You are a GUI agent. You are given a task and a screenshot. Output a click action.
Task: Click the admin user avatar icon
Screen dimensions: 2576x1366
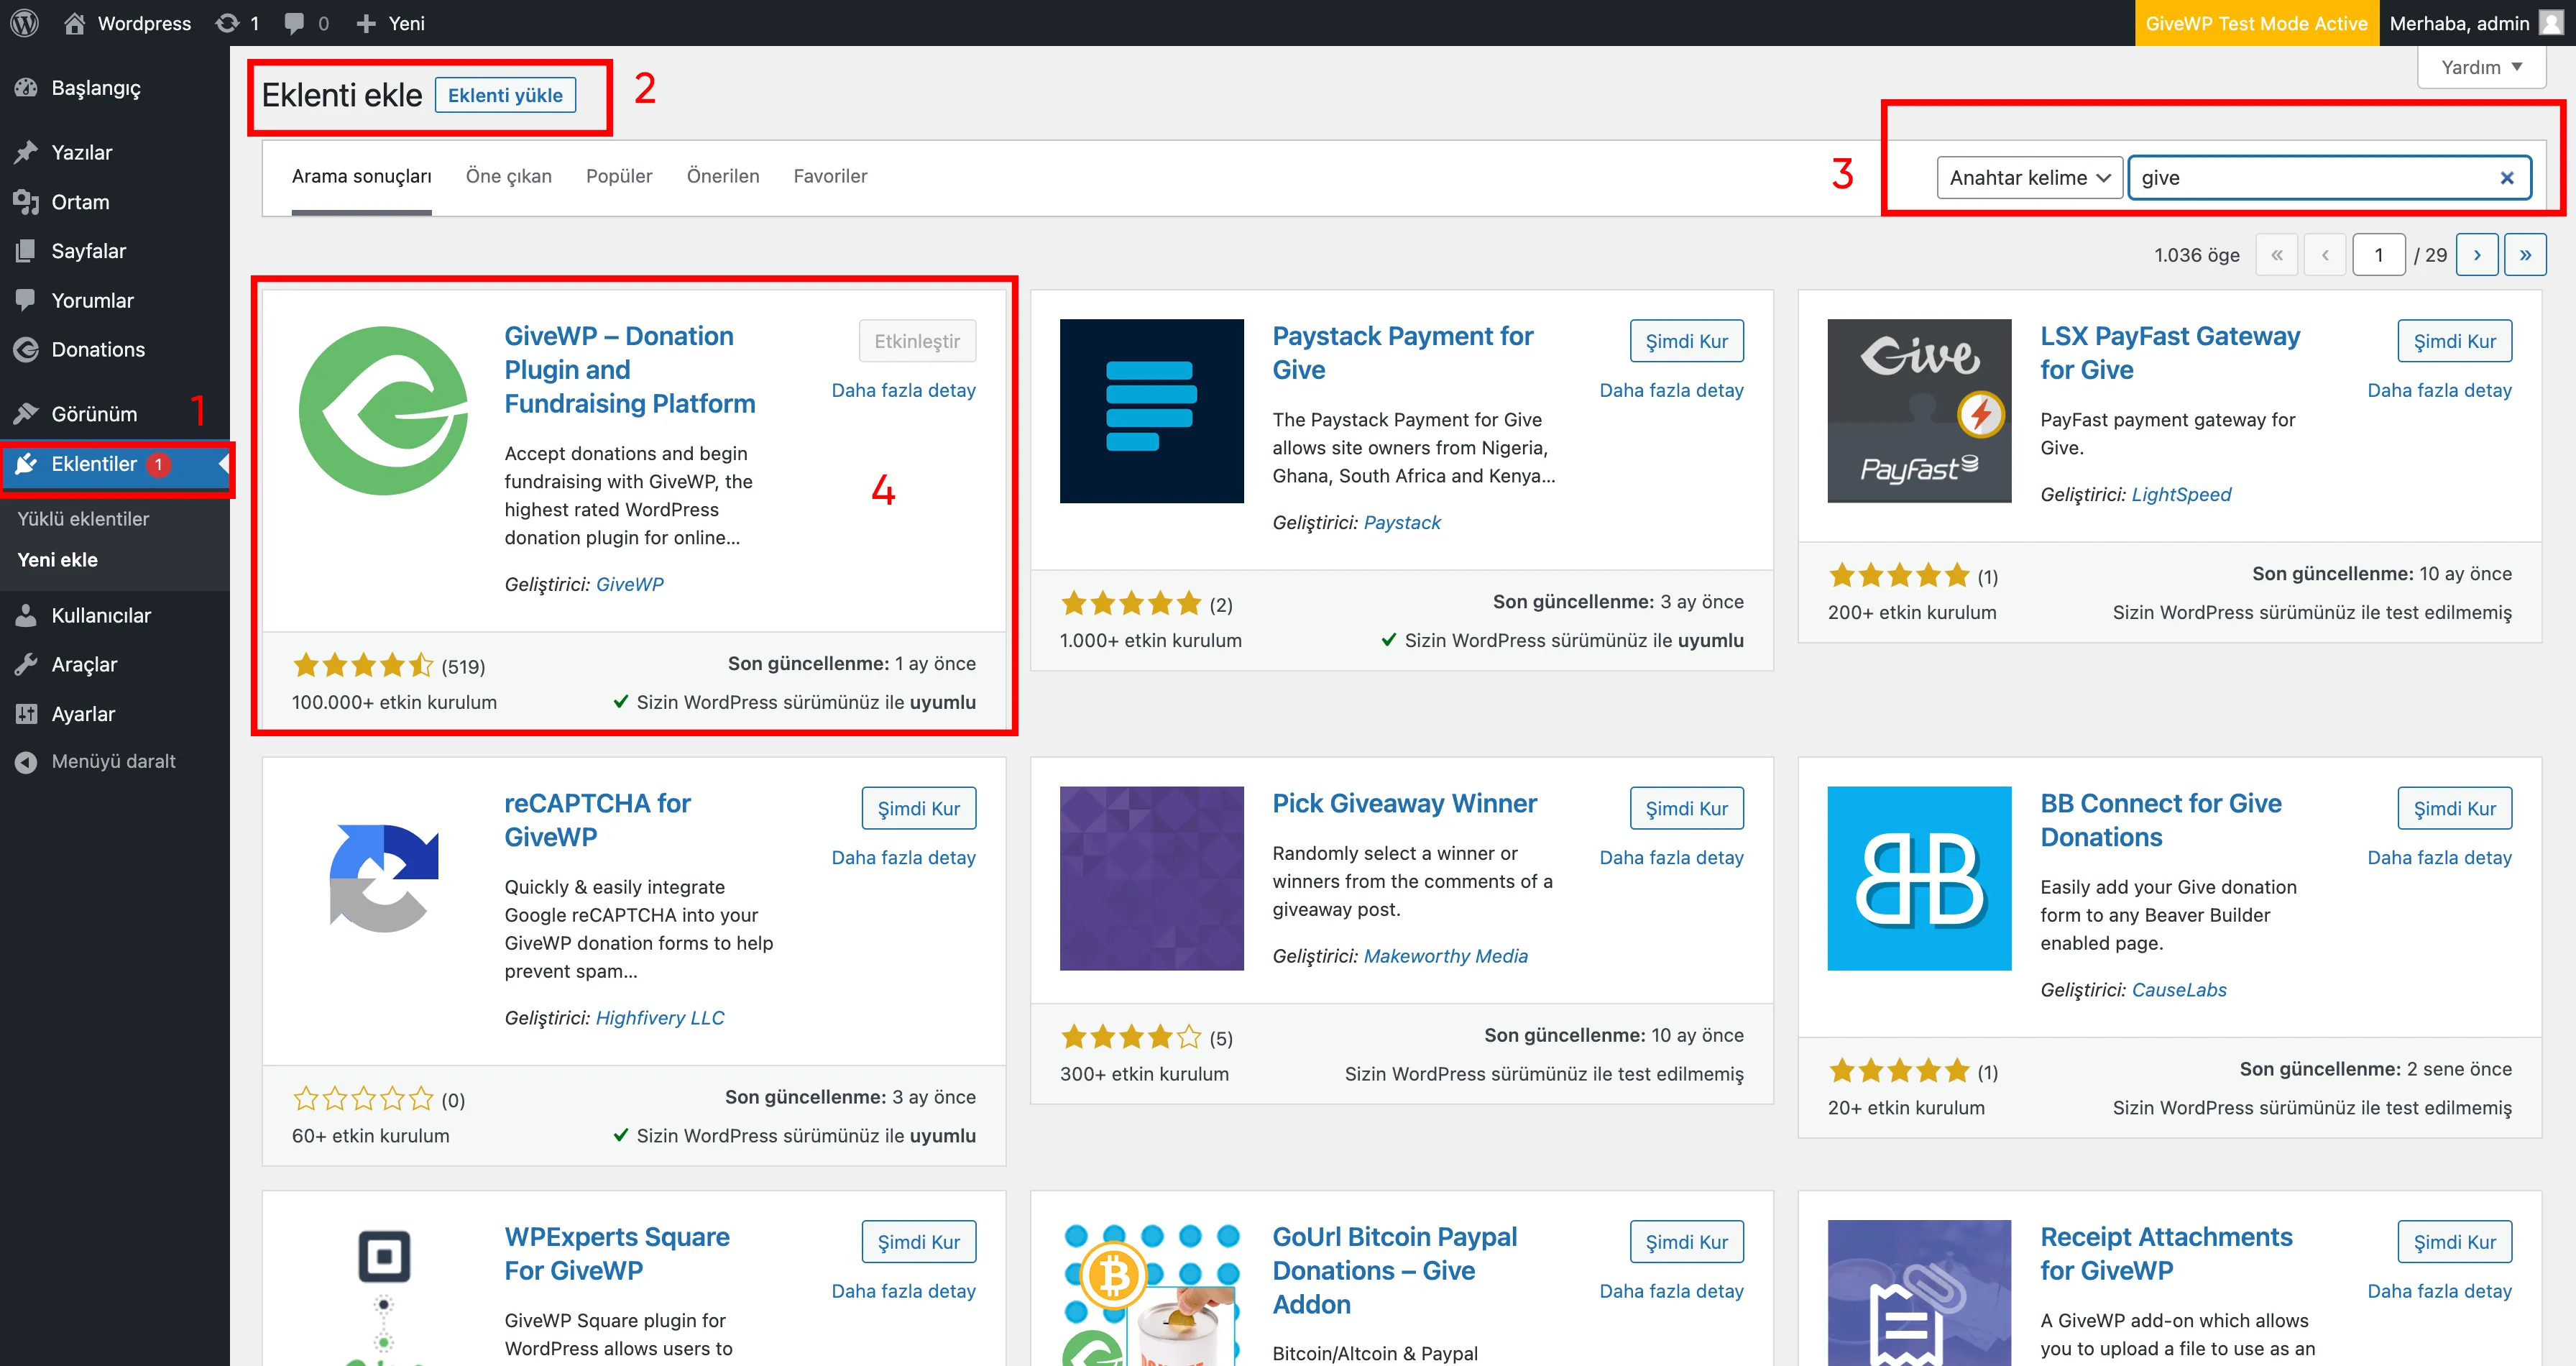click(x=2551, y=23)
